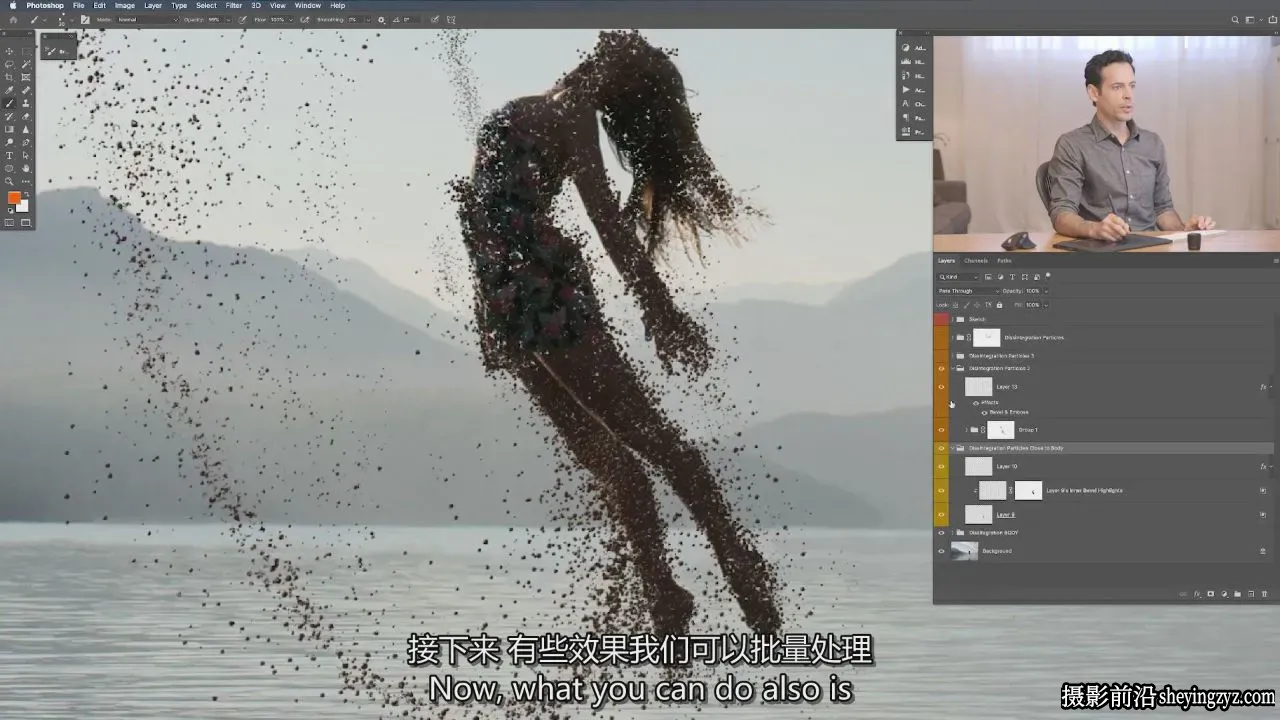1280x720 pixels.
Task: Expand the Sketch group
Action: (952, 319)
